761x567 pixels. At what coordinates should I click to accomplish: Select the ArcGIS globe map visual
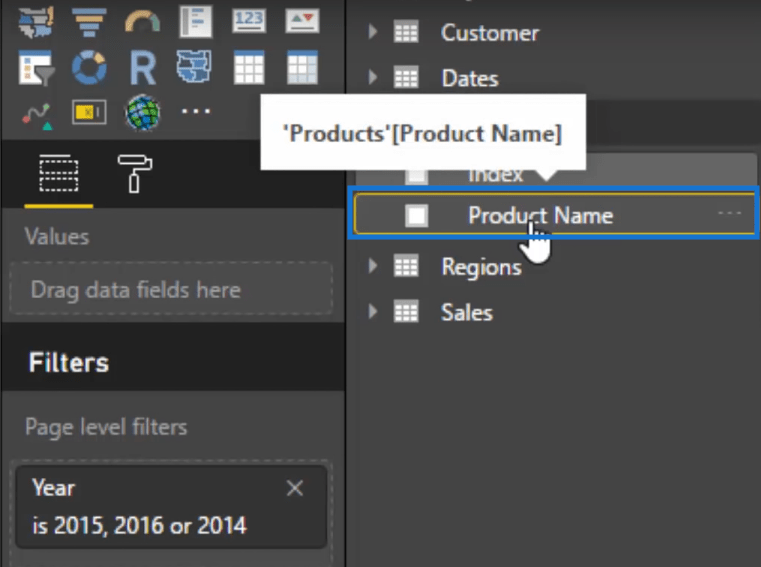click(142, 113)
